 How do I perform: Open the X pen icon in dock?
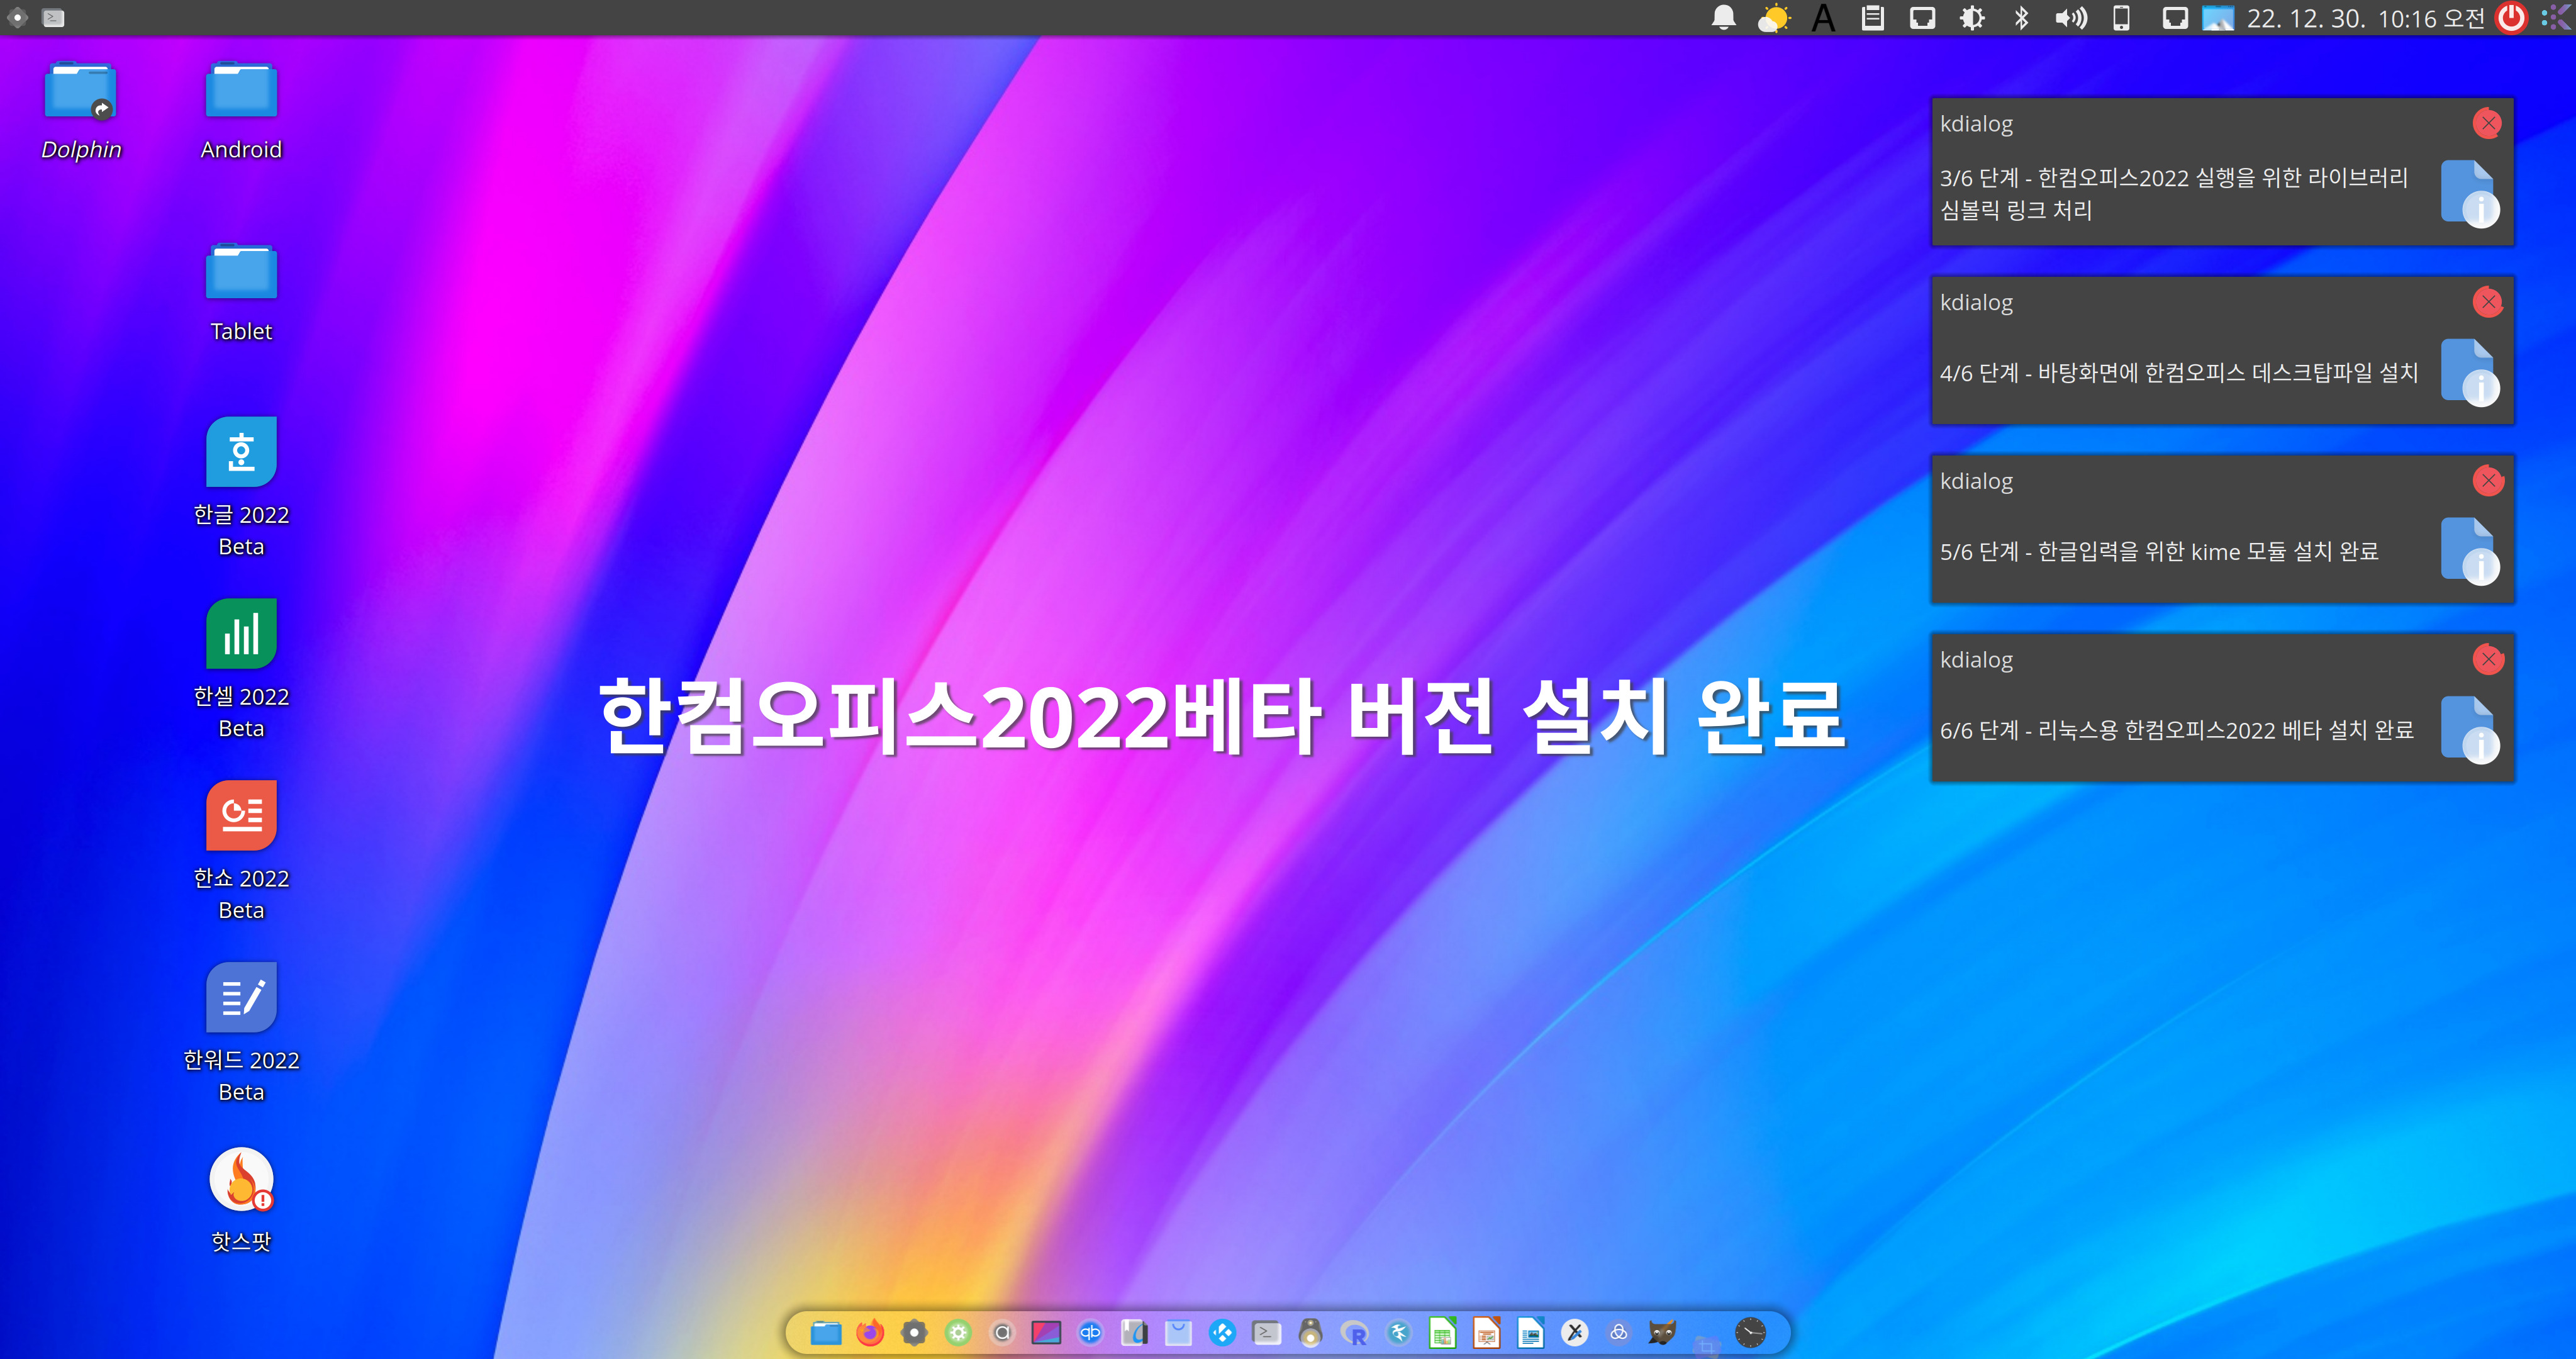pos(1575,1333)
